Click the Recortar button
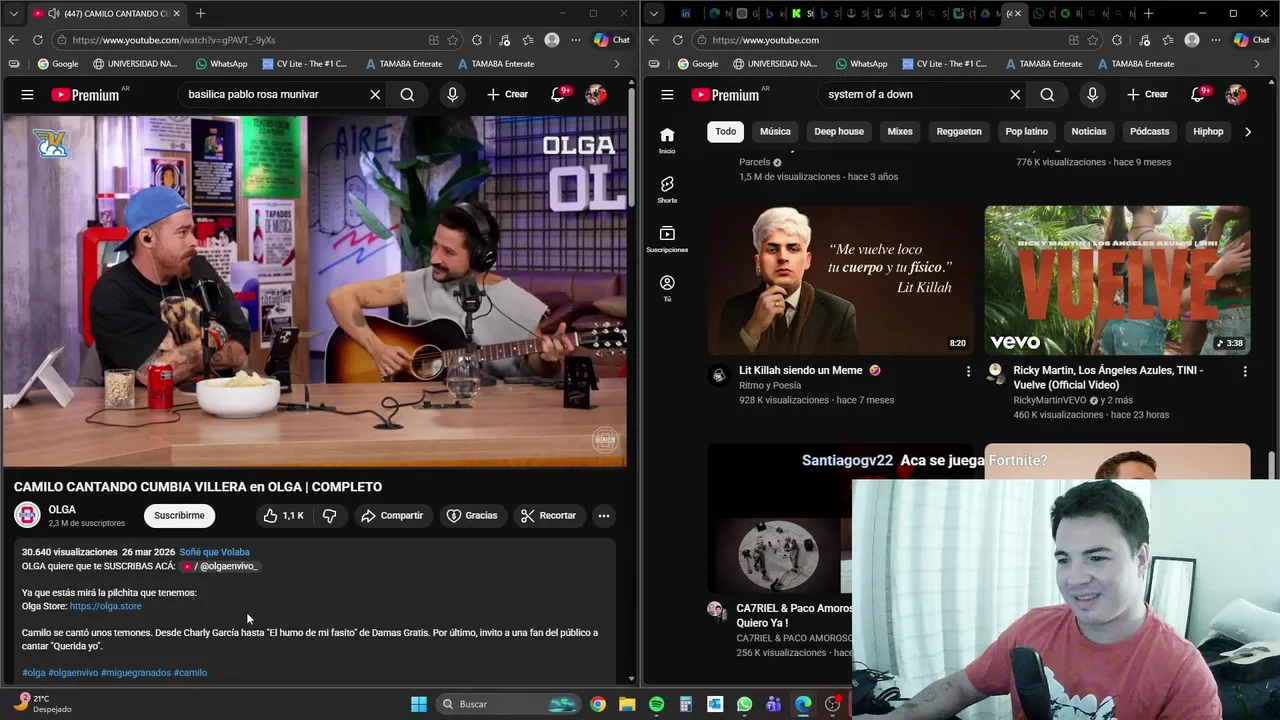 click(548, 516)
